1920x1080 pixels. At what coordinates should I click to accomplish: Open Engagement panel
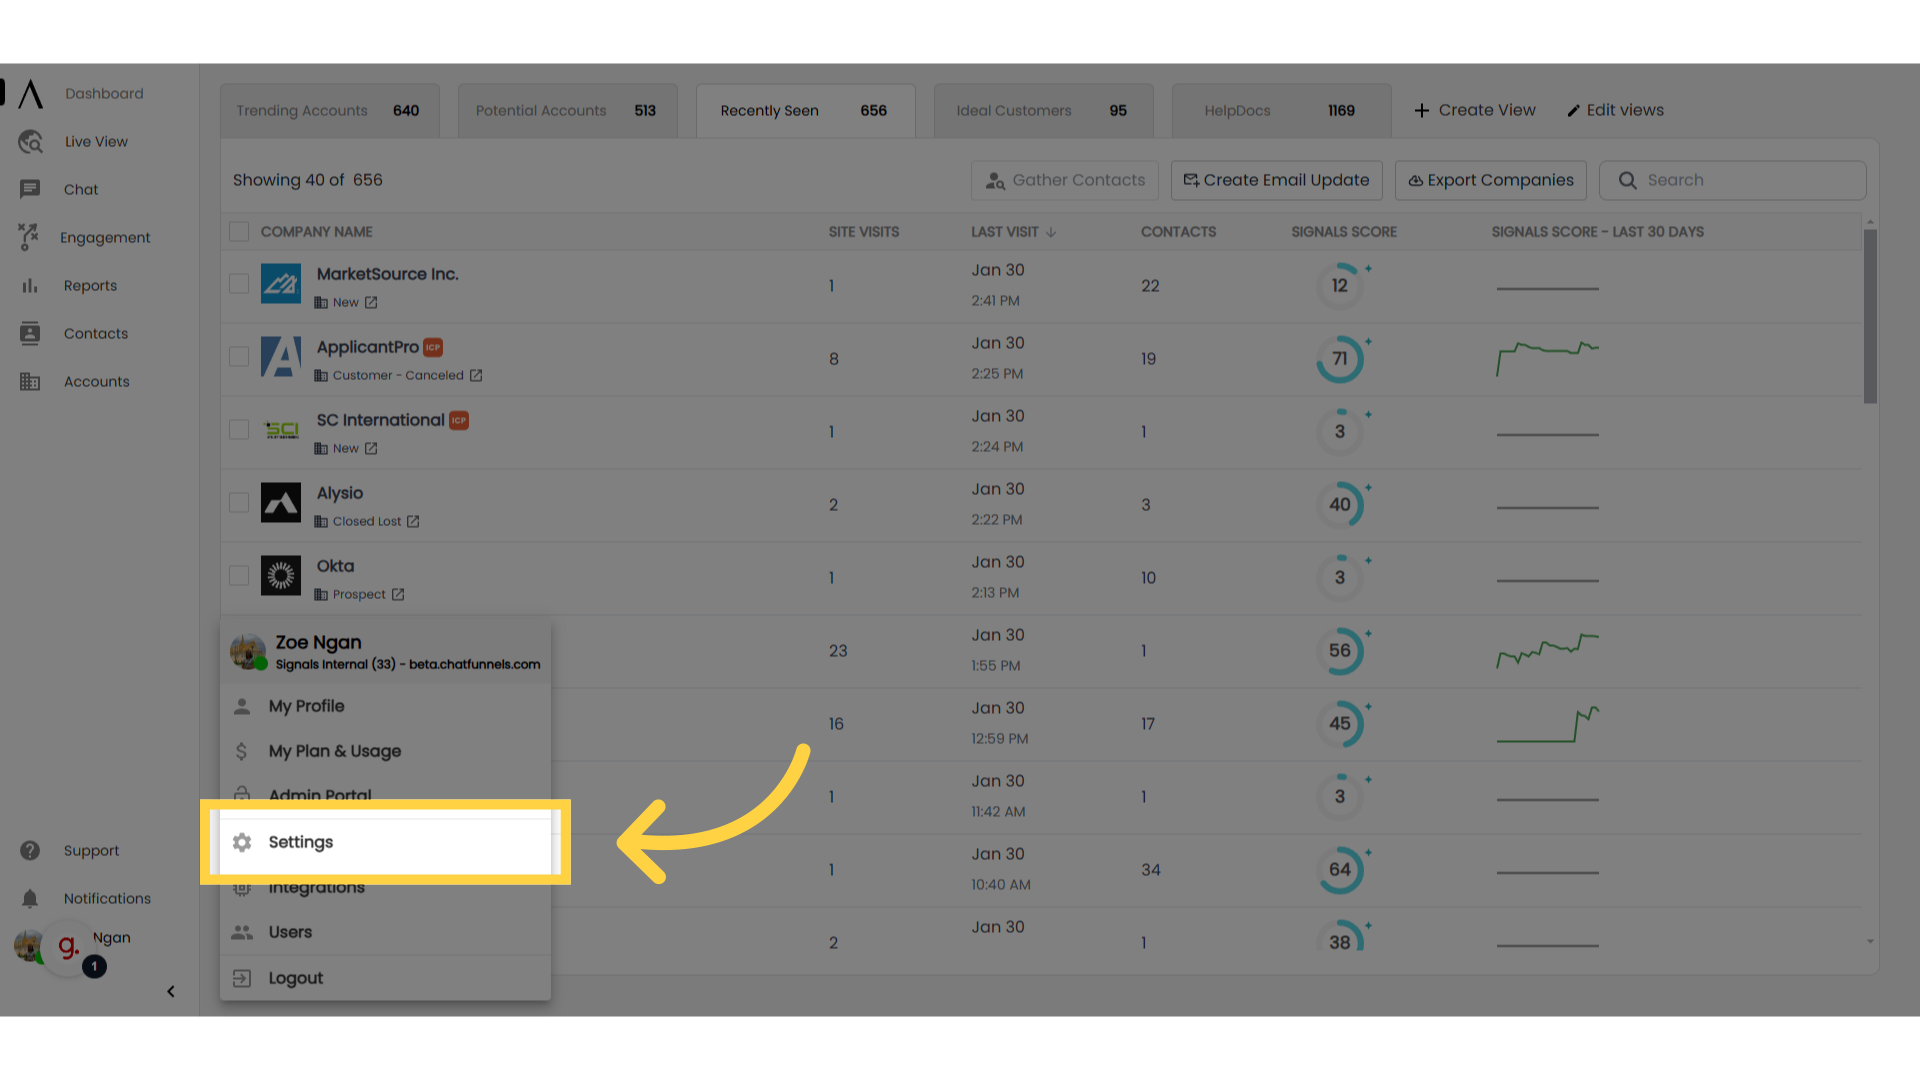click(x=105, y=237)
